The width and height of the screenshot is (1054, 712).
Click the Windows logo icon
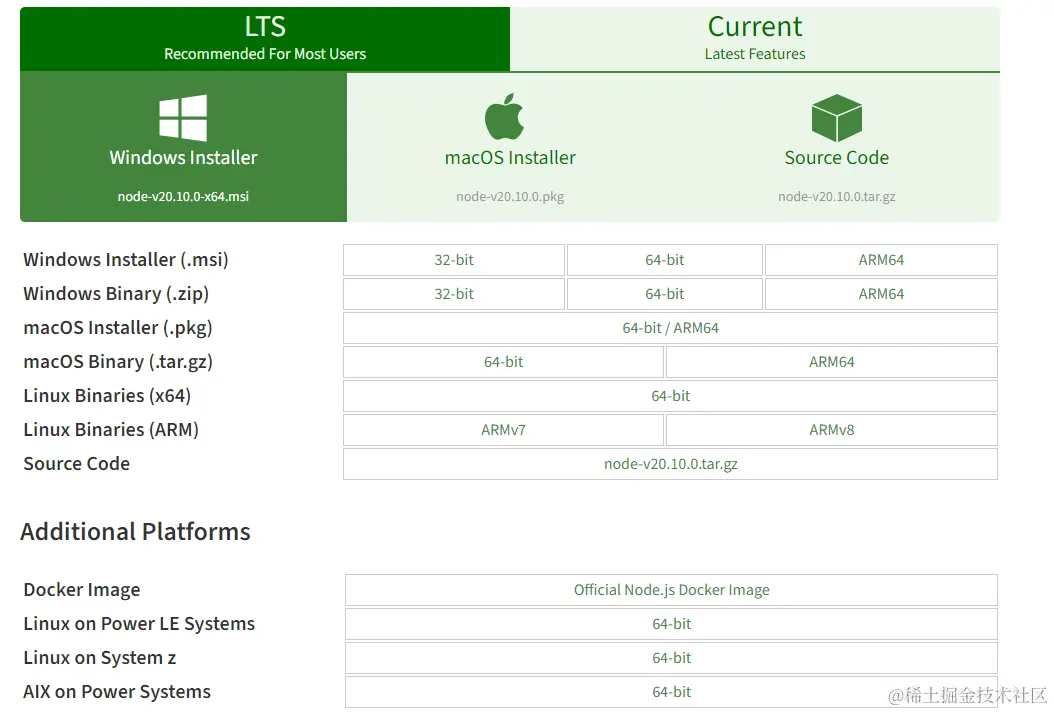pos(183,118)
